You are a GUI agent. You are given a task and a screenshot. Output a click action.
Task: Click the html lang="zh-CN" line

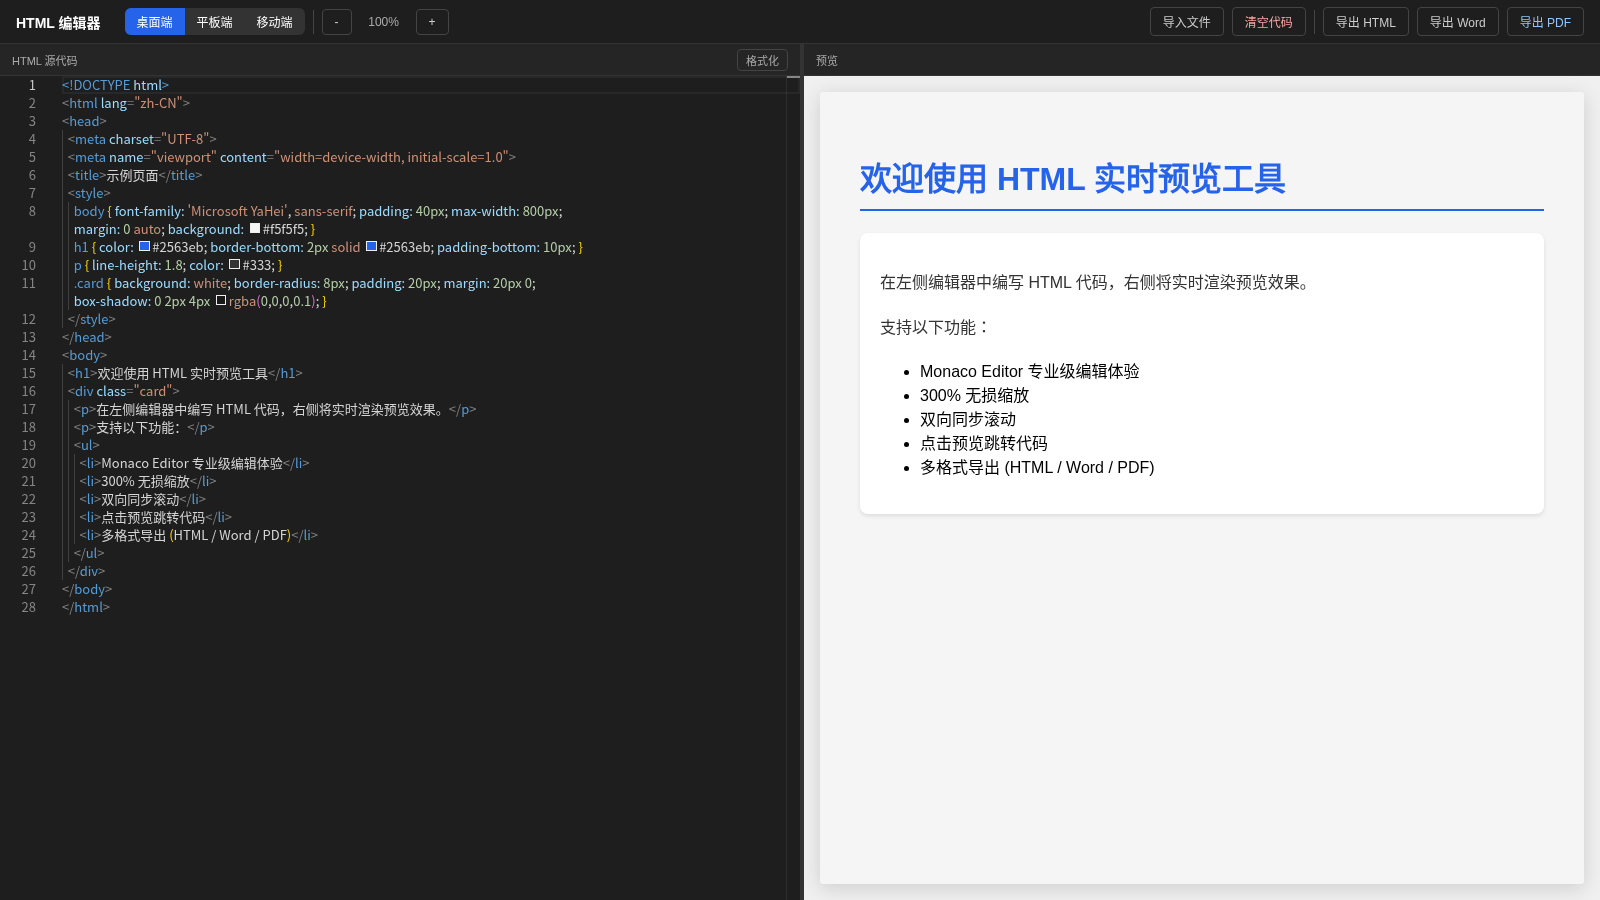tap(126, 103)
